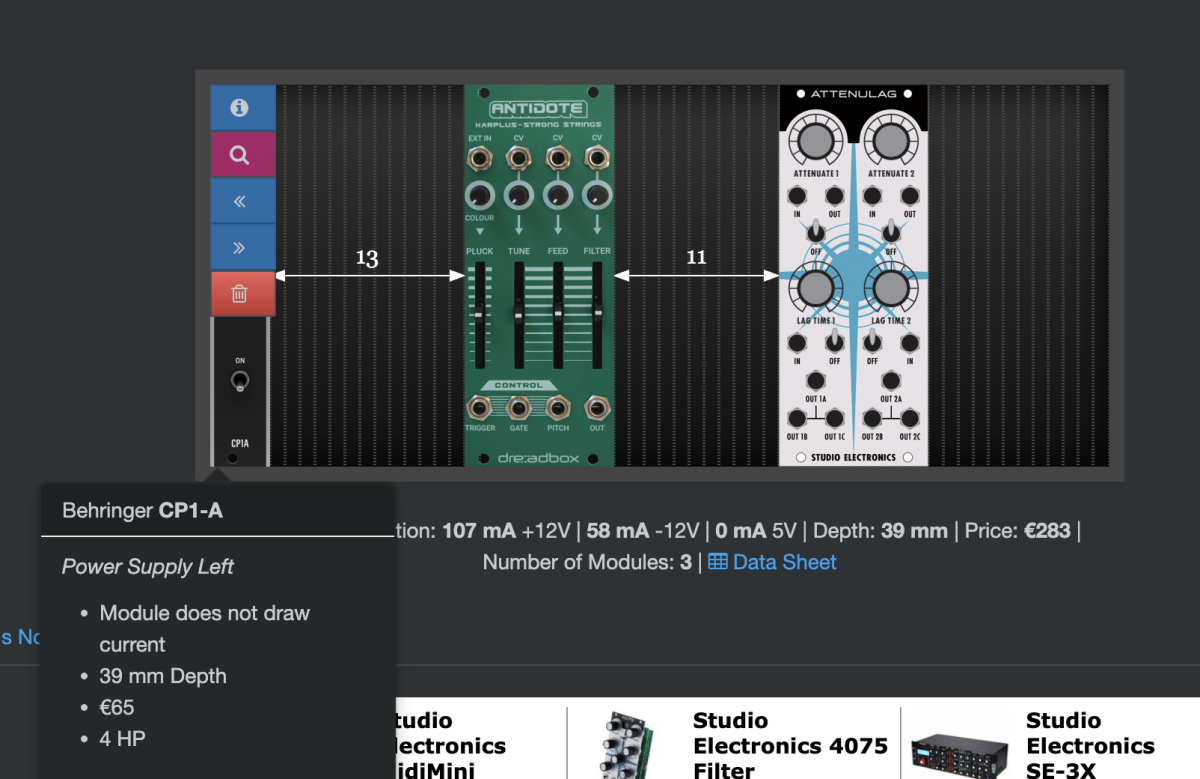This screenshot has width=1200, height=779.
Task: Click the Antidote GATE jack
Action: click(519, 407)
